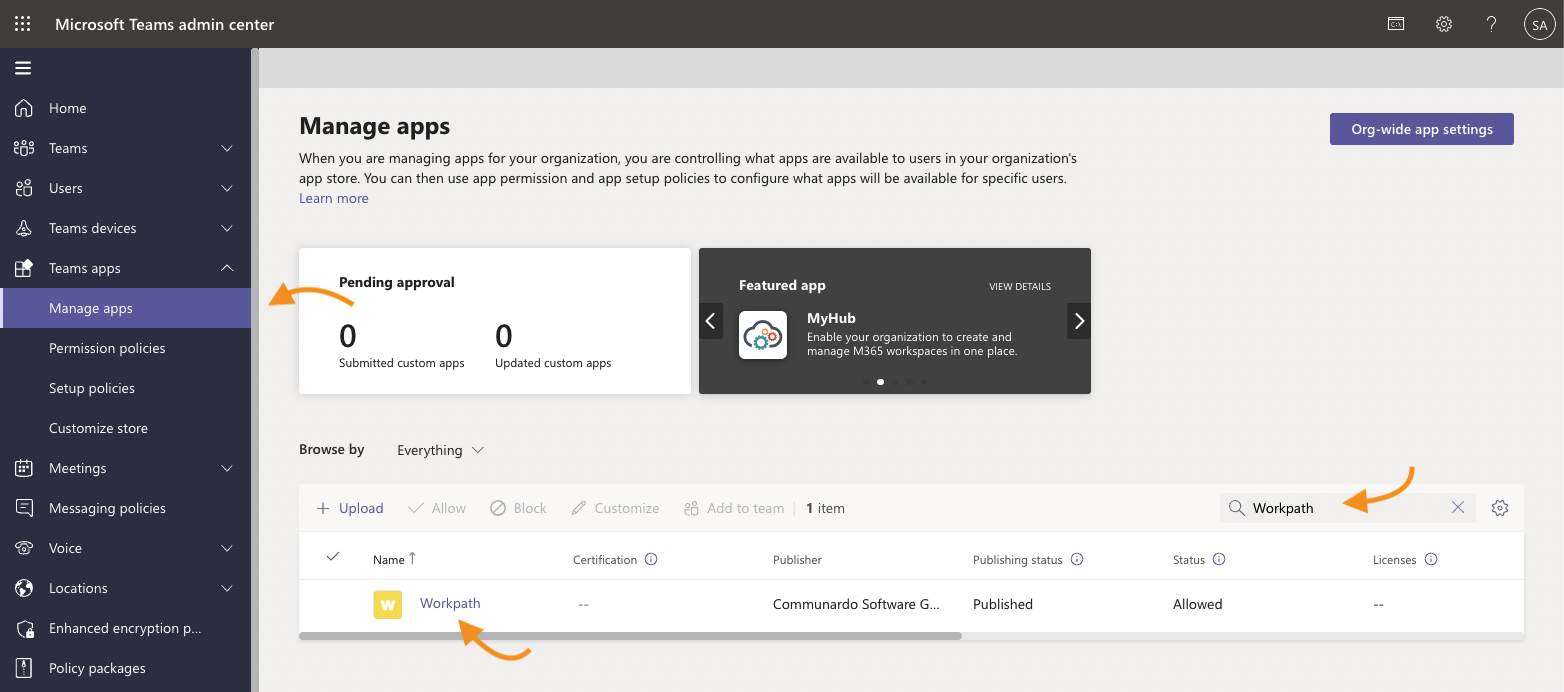Click the Publishing status info icon
Viewport: 1564px width, 692px height.
(1077, 559)
